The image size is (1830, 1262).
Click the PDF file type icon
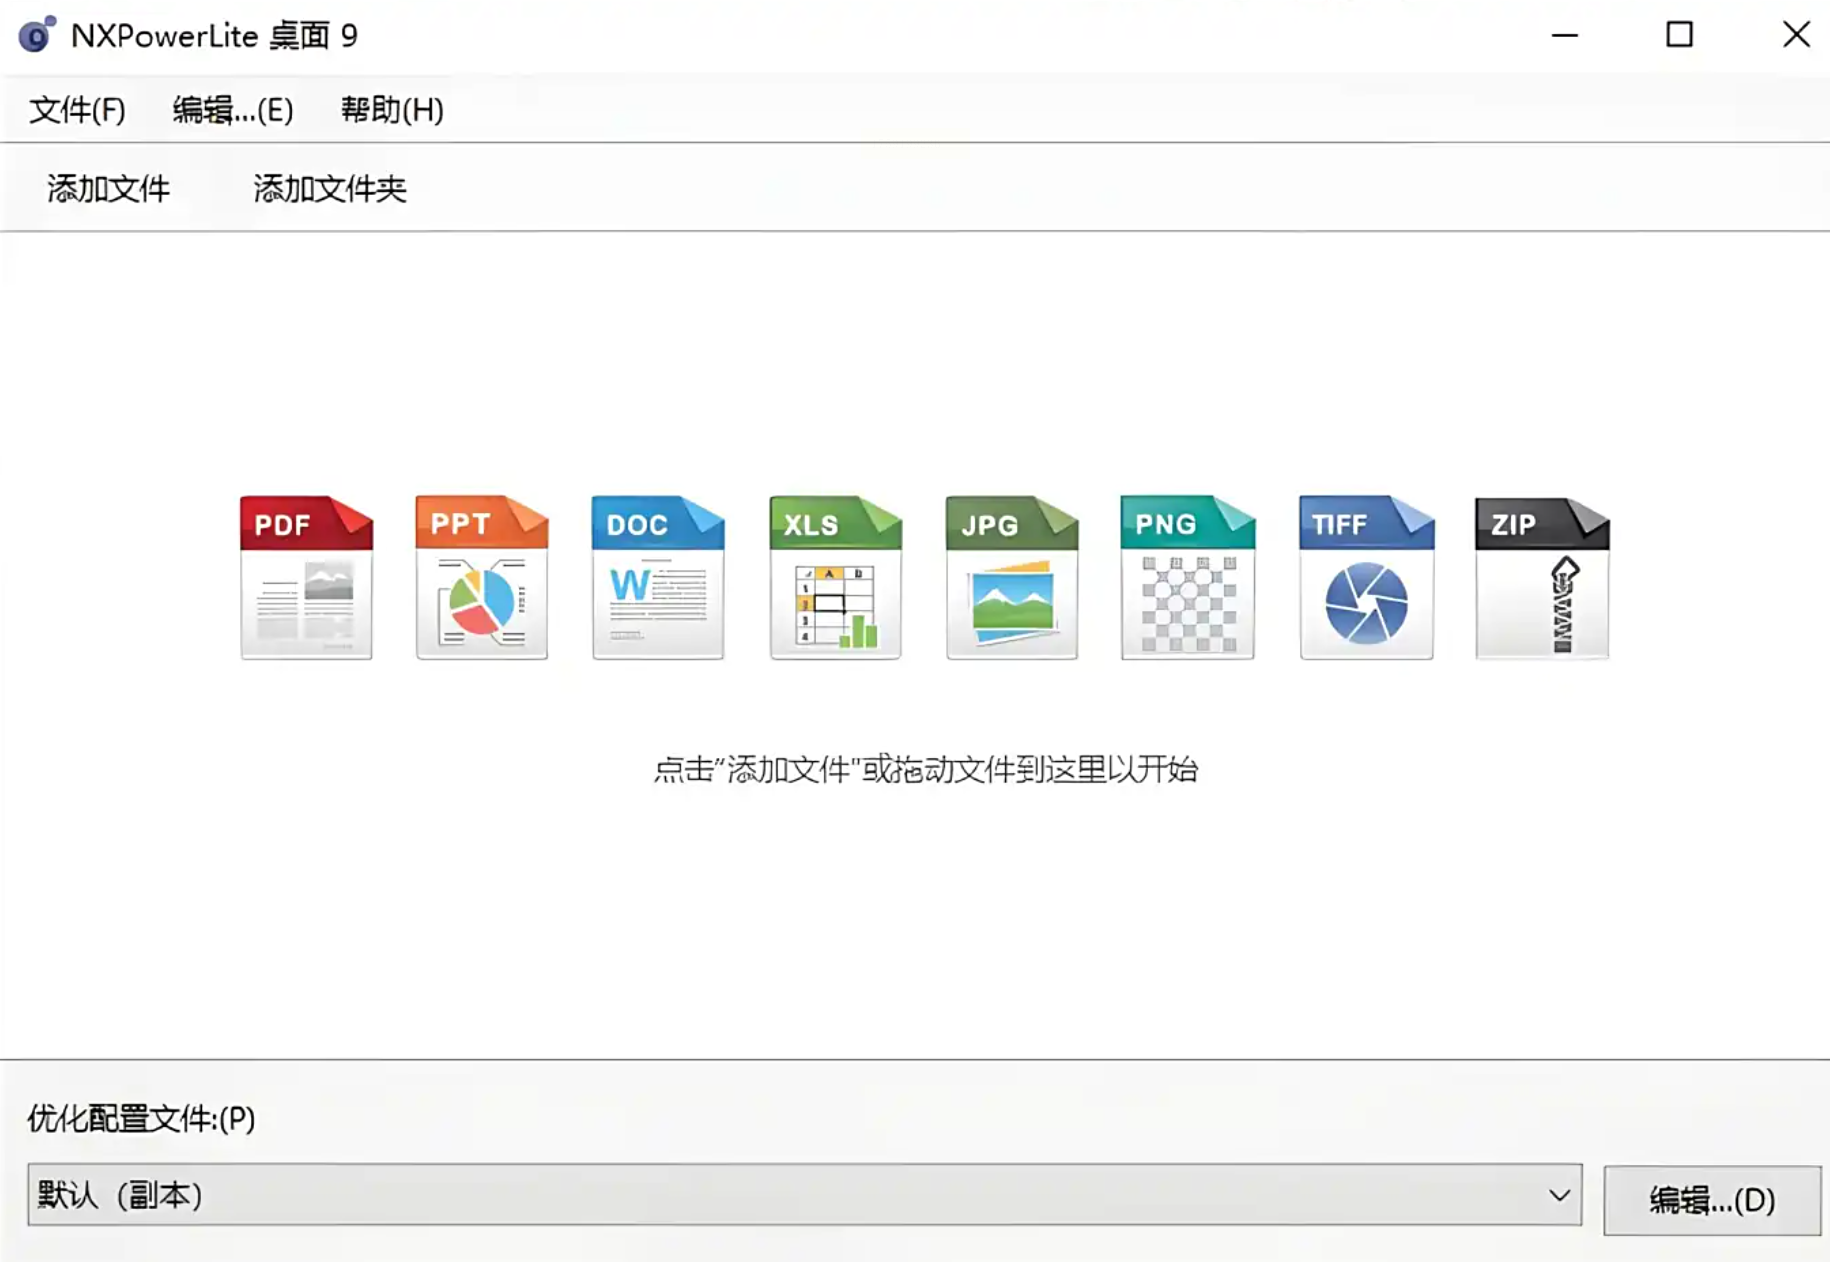(306, 577)
